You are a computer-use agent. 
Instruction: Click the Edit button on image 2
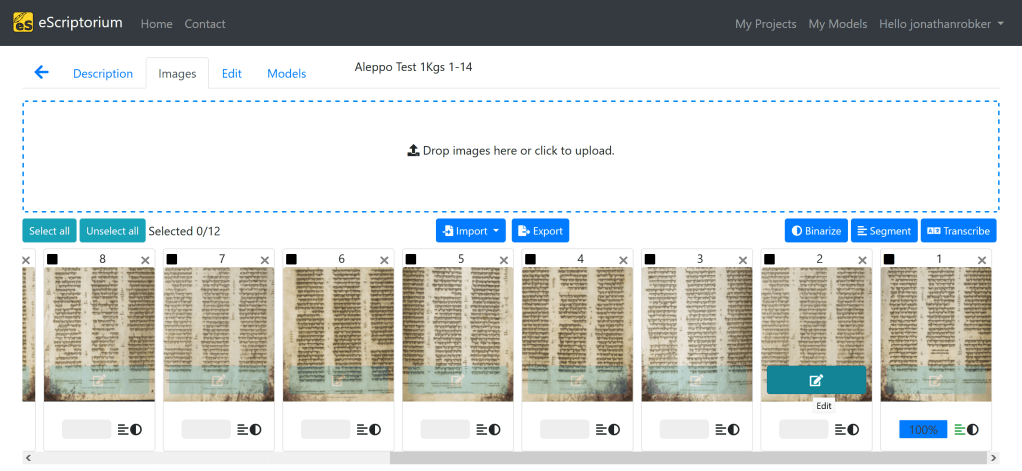816,380
